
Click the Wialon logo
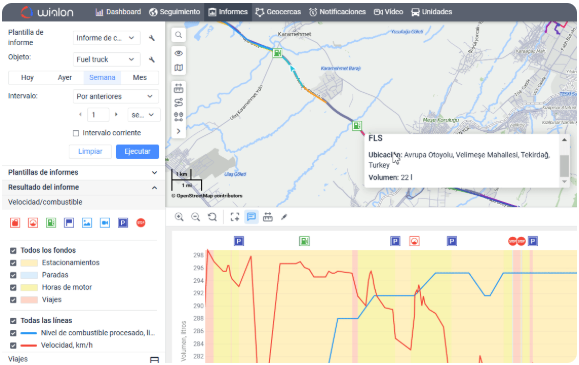pyautogui.click(x=47, y=12)
